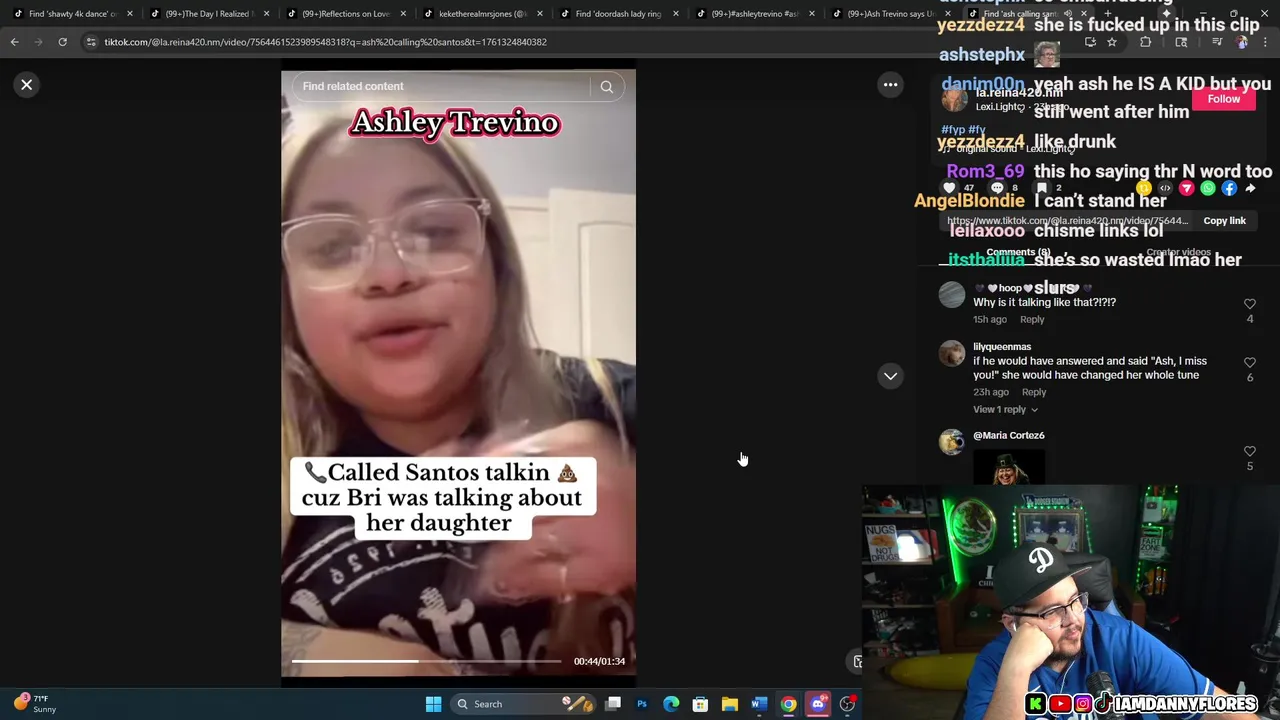Open Windows Start menu
The image size is (1280, 720).
[433, 704]
